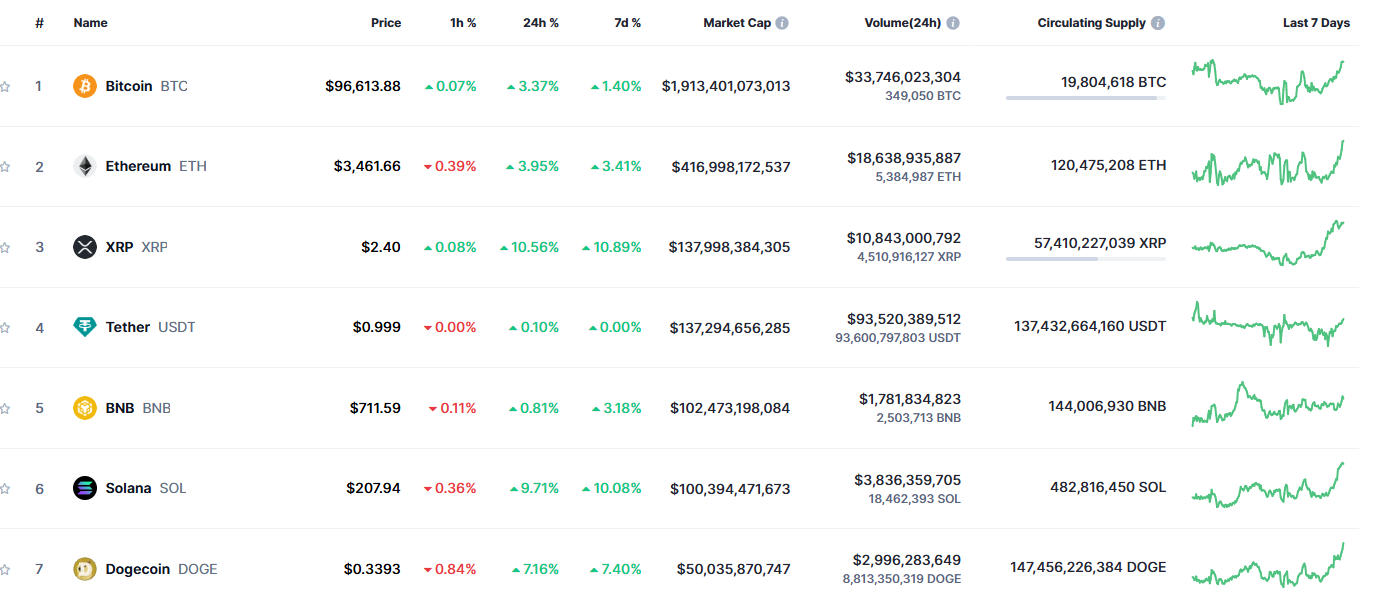Screen dimensions: 1375x598
Task: Open Dogecoin 7-day sparkline chart
Action: pyautogui.click(x=1268, y=565)
